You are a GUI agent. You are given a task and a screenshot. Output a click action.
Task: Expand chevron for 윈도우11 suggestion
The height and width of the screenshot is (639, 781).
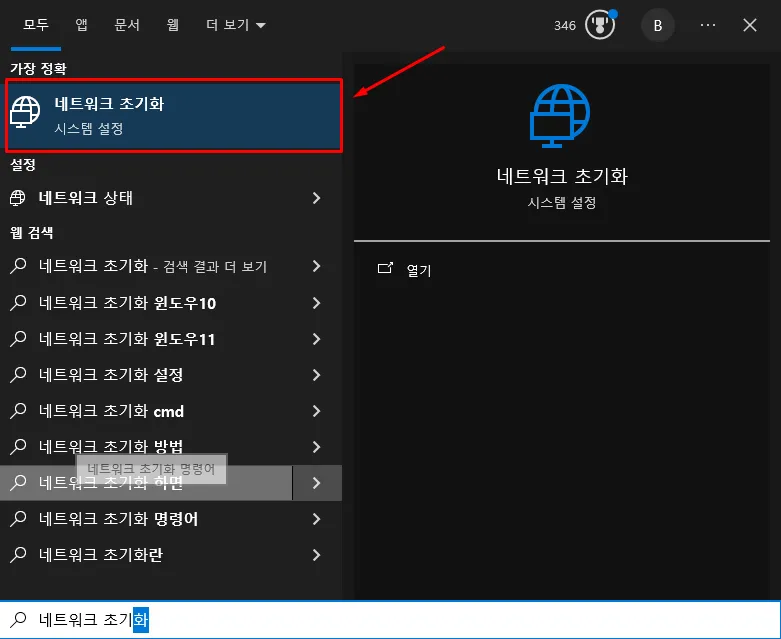(316, 339)
